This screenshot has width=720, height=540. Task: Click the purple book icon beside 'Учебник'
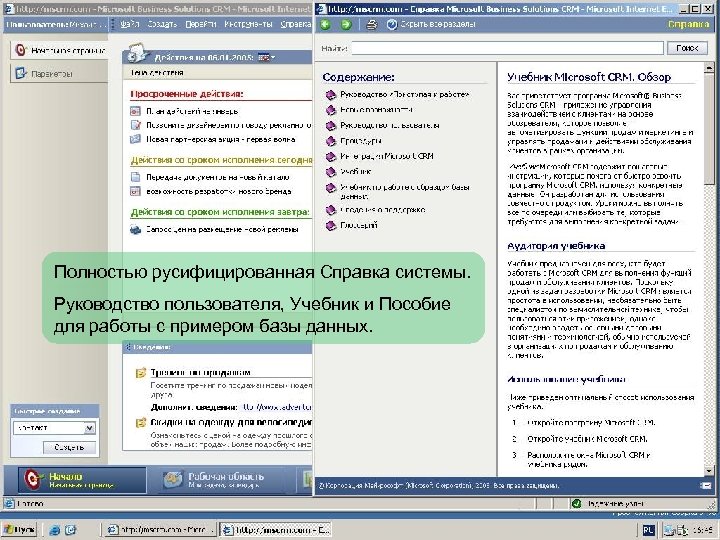click(331, 172)
